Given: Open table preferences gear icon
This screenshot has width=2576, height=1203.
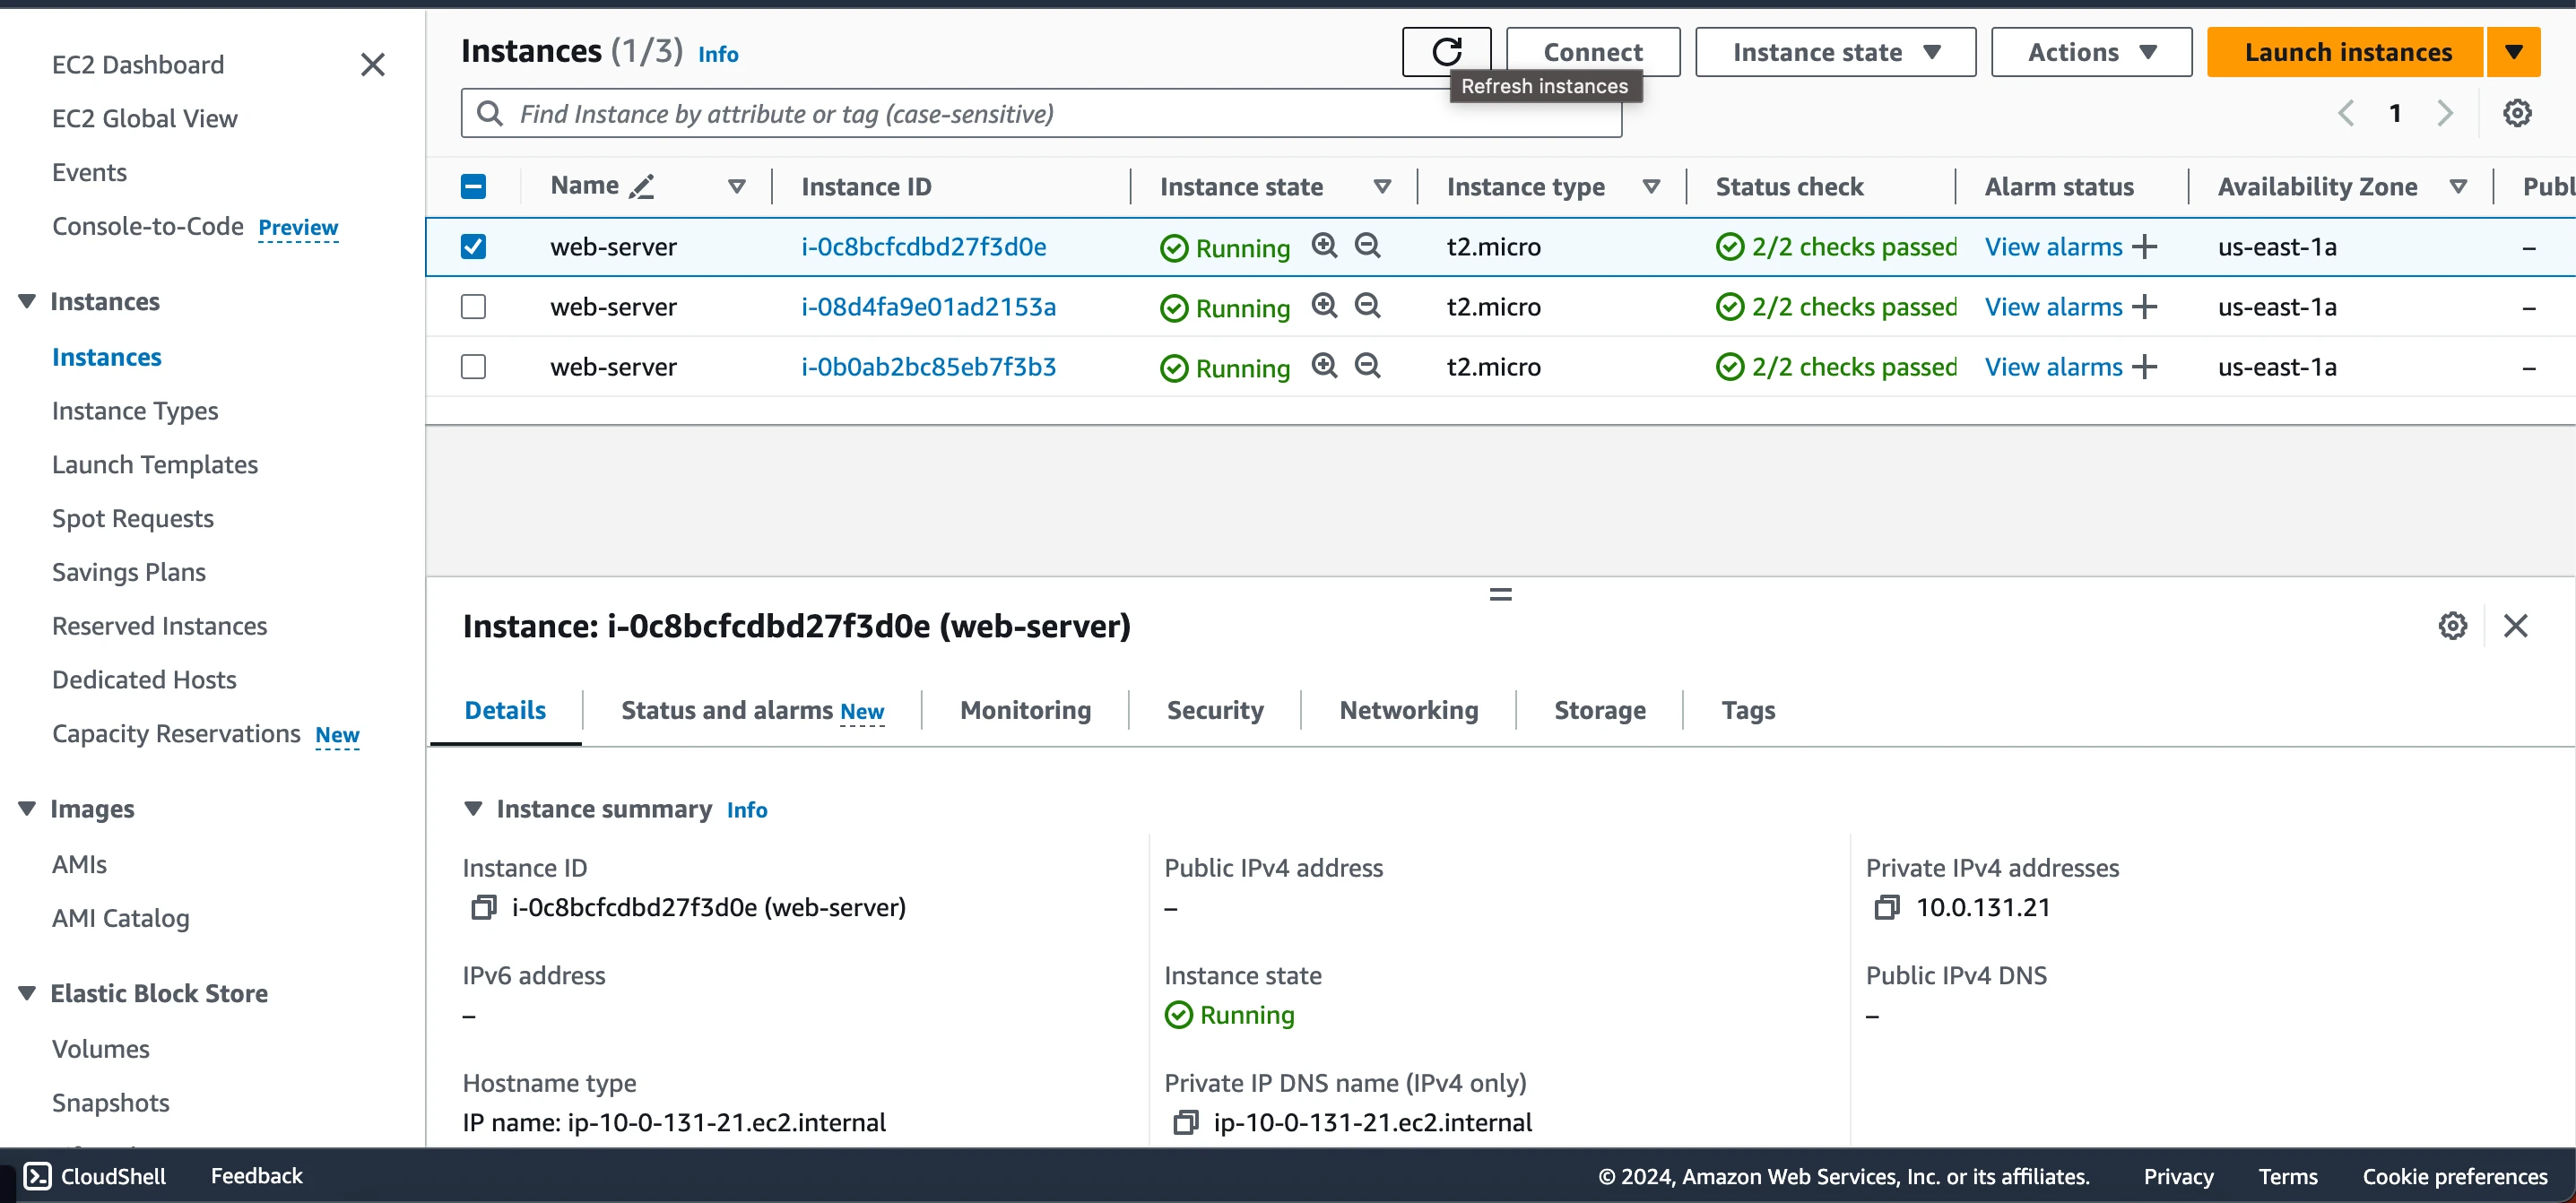Looking at the screenshot, I should (2517, 113).
